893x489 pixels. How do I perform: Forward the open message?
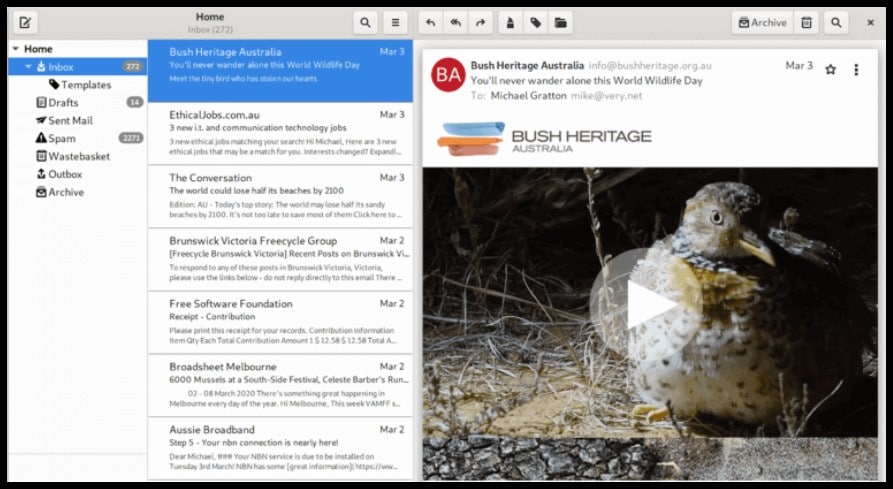[x=481, y=23]
